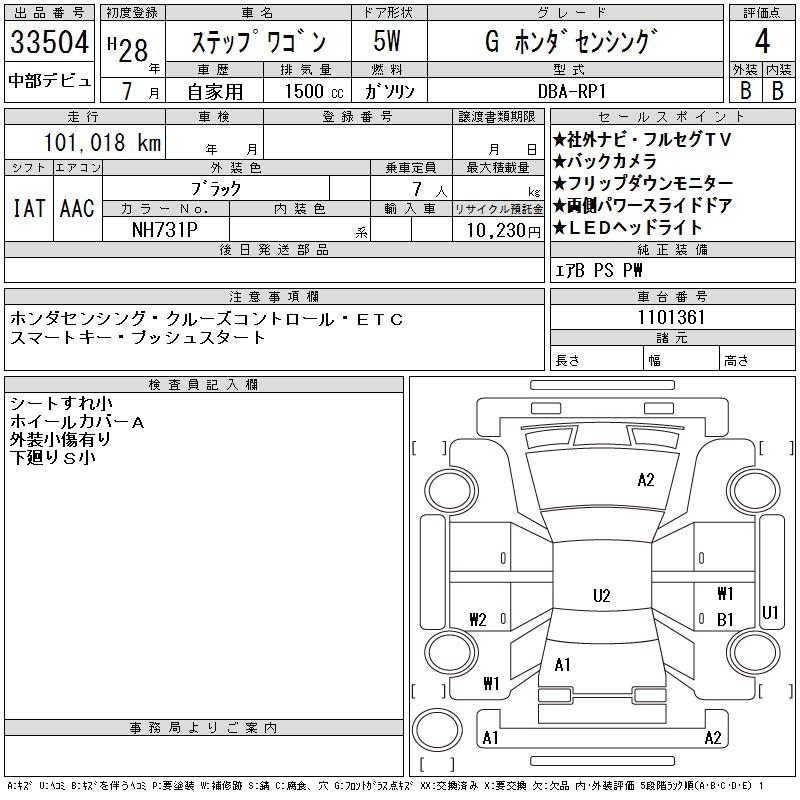
Task: Click the grade G ホンダセンシング
Action: tap(570, 41)
